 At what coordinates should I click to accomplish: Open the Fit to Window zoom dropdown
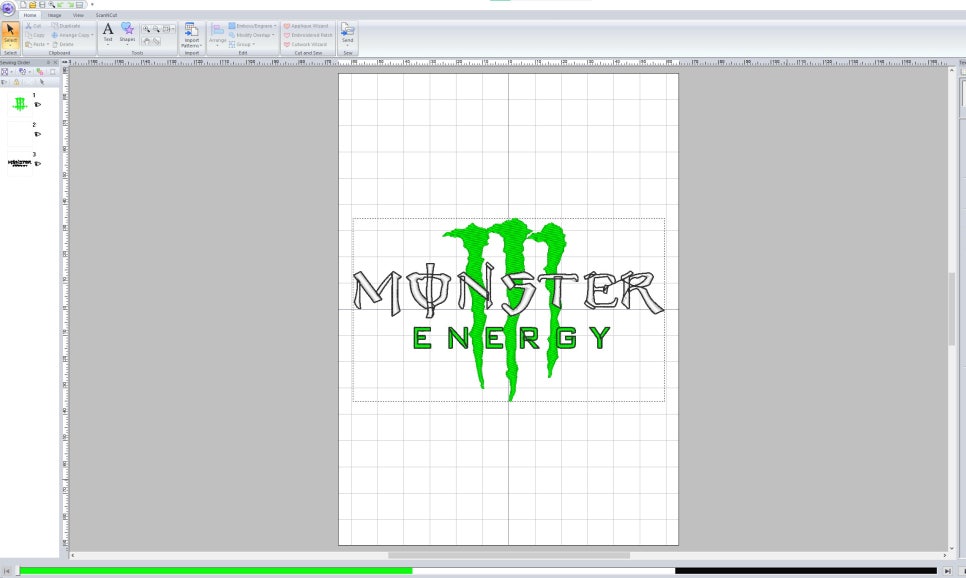coord(168,29)
